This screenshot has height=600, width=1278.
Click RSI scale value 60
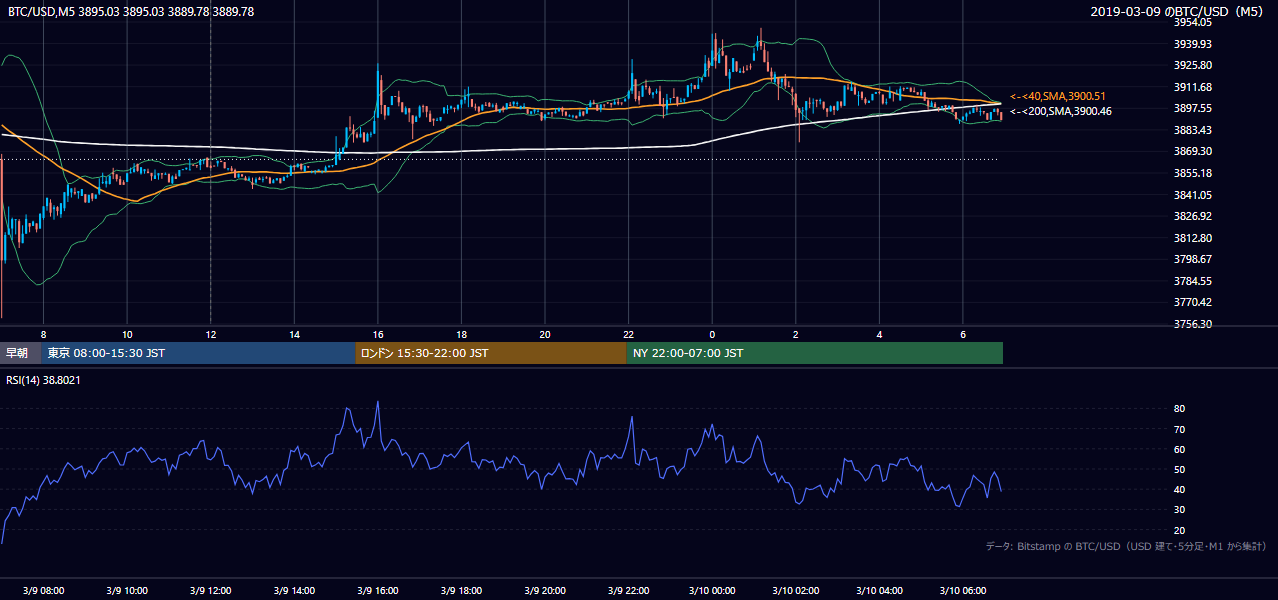coord(1179,449)
